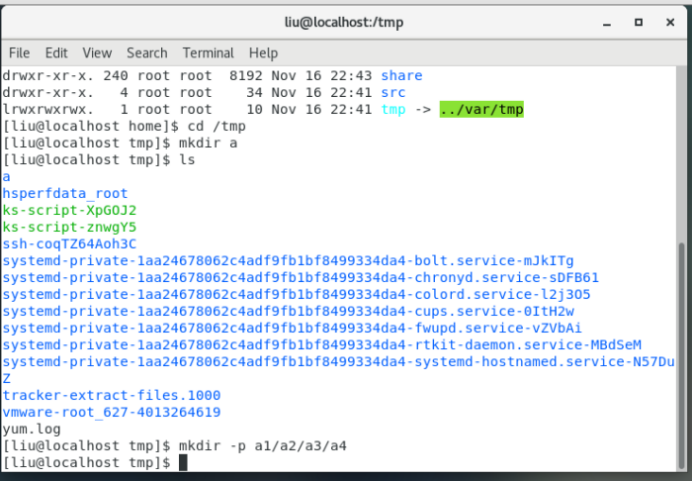The width and height of the screenshot is (693, 481).
Task: Click the systemd-private cups.service-0ItH2w entry
Action: [288, 311]
